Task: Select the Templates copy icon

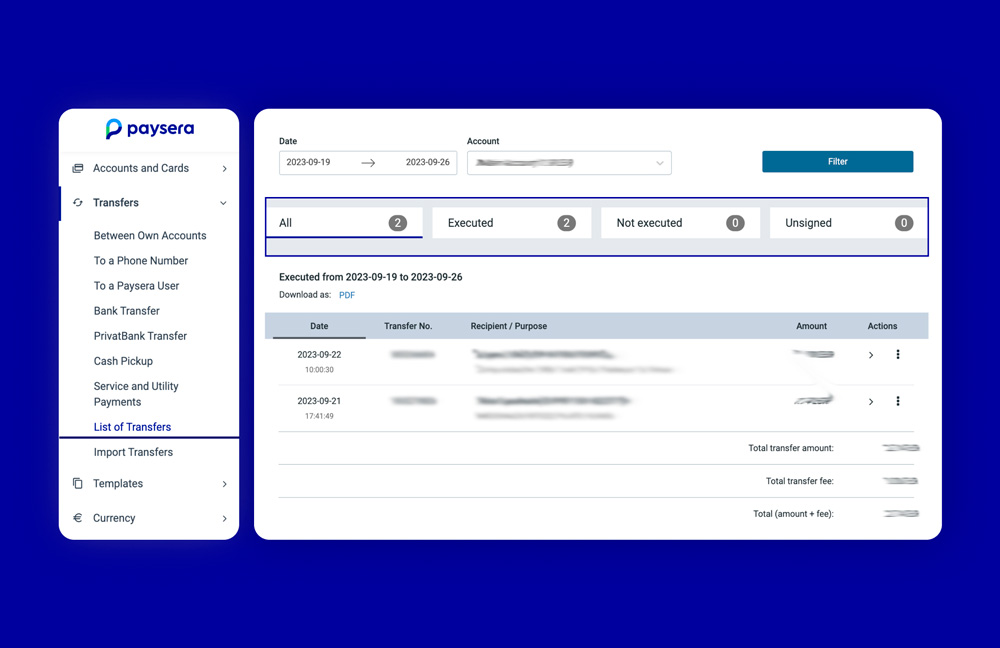Action: tap(78, 483)
